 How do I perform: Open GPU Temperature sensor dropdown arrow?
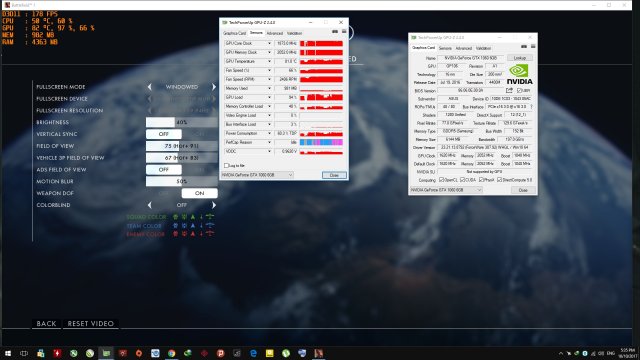269,61
